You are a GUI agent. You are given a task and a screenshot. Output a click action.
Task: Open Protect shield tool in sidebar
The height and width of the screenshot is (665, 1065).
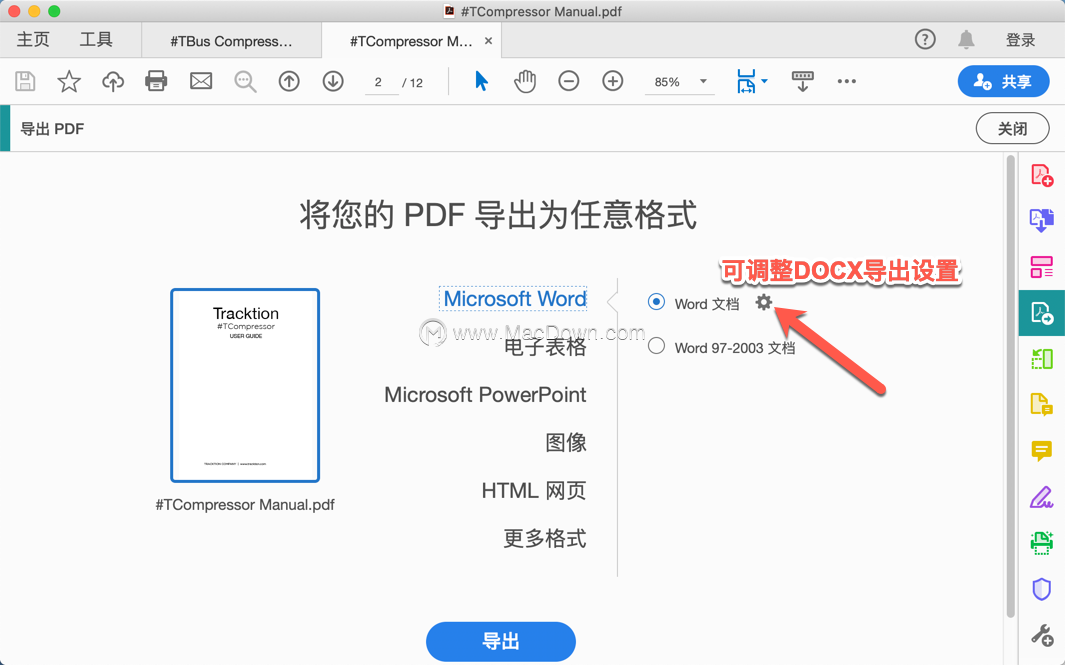click(x=1042, y=589)
